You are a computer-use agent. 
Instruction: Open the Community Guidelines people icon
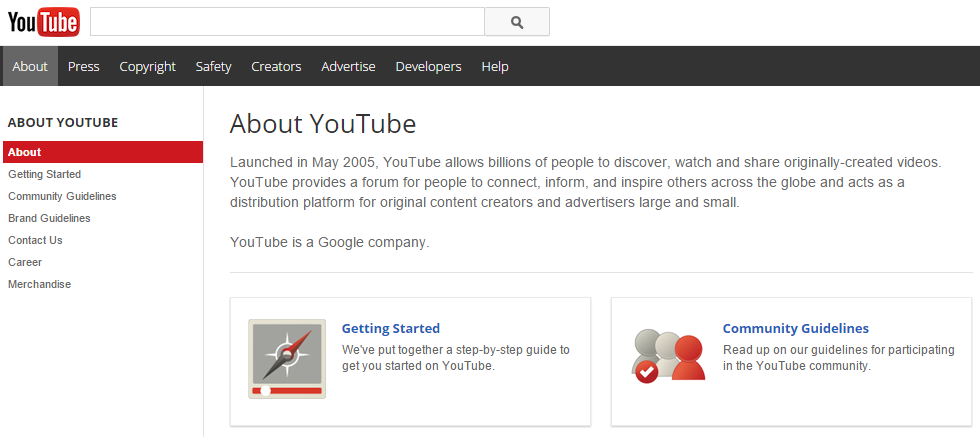[x=668, y=355]
